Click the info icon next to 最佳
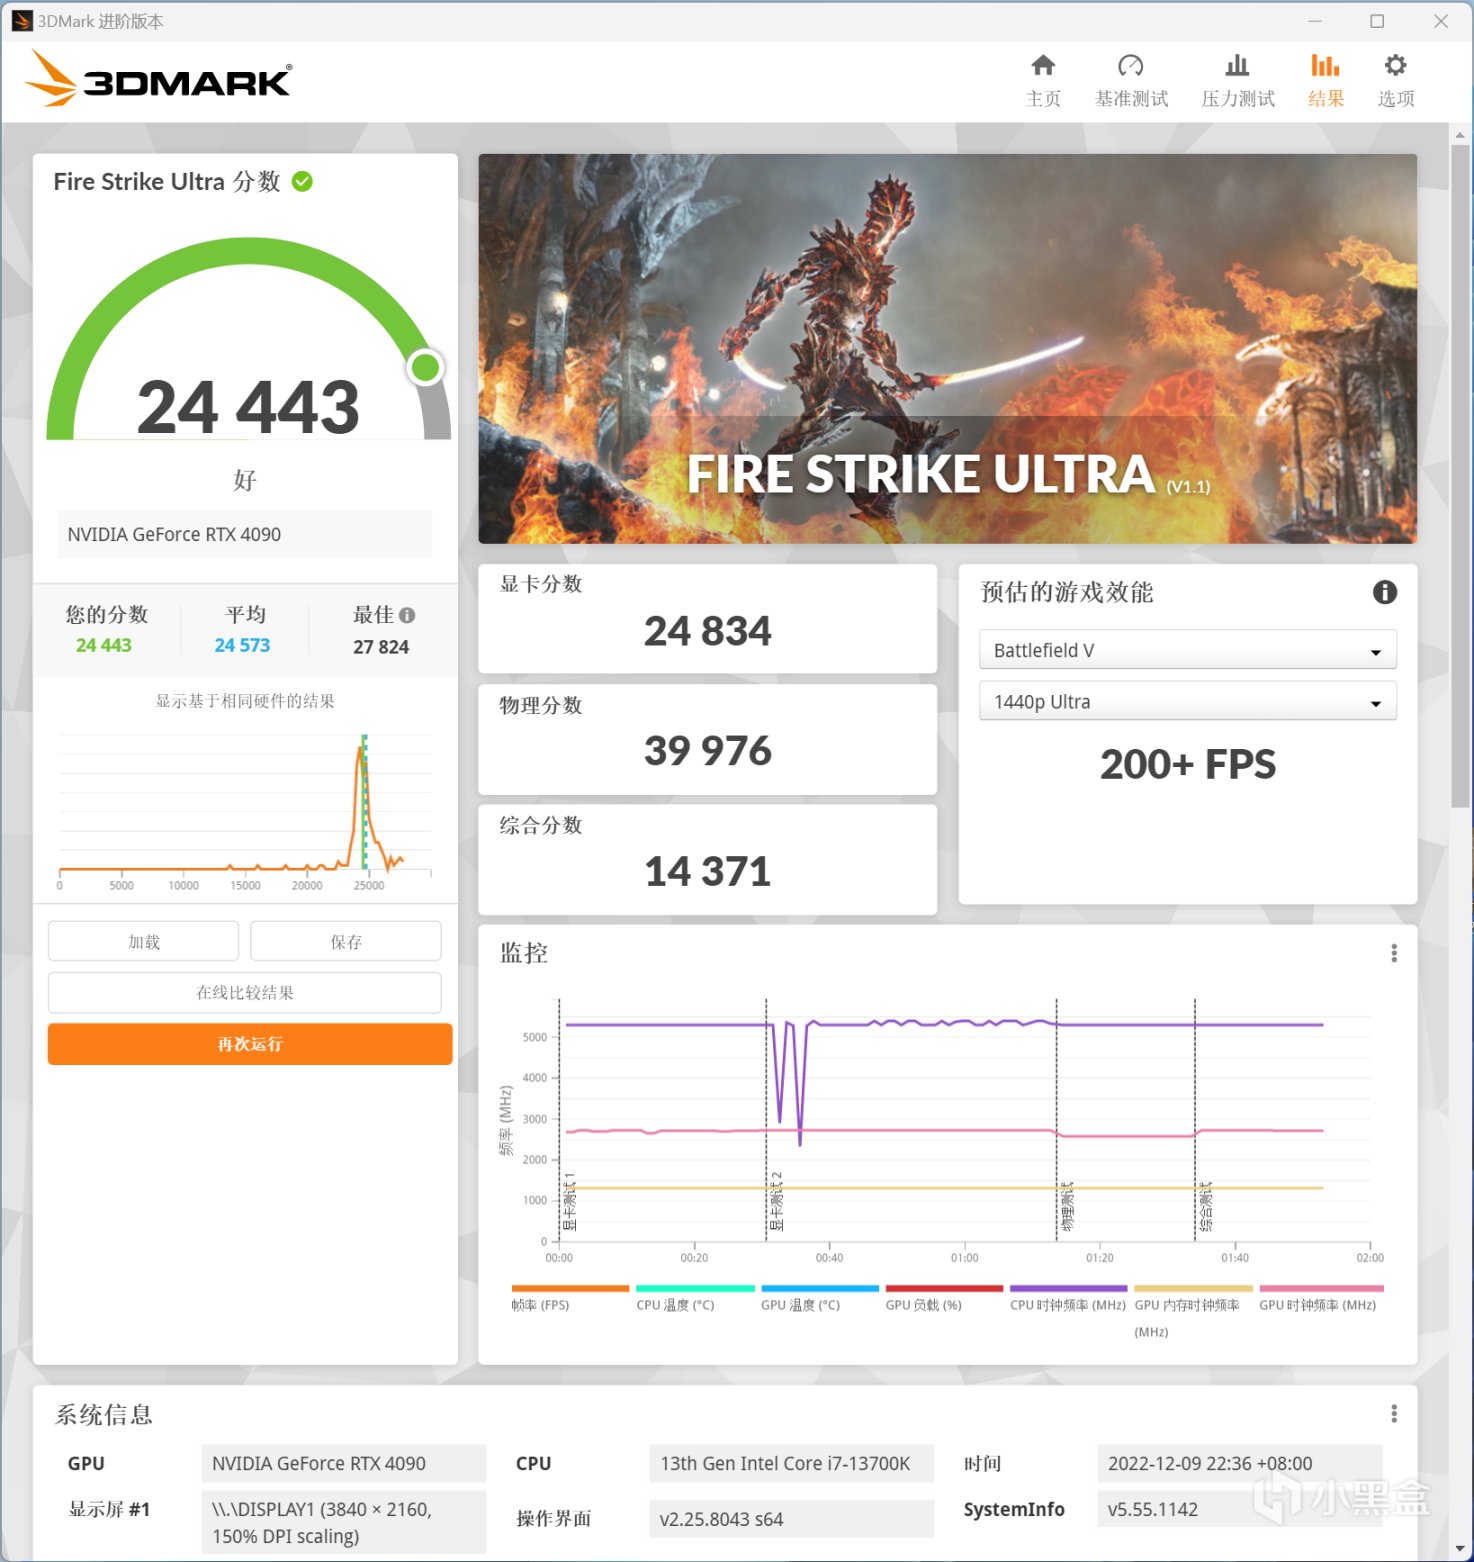 pos(407,615)
